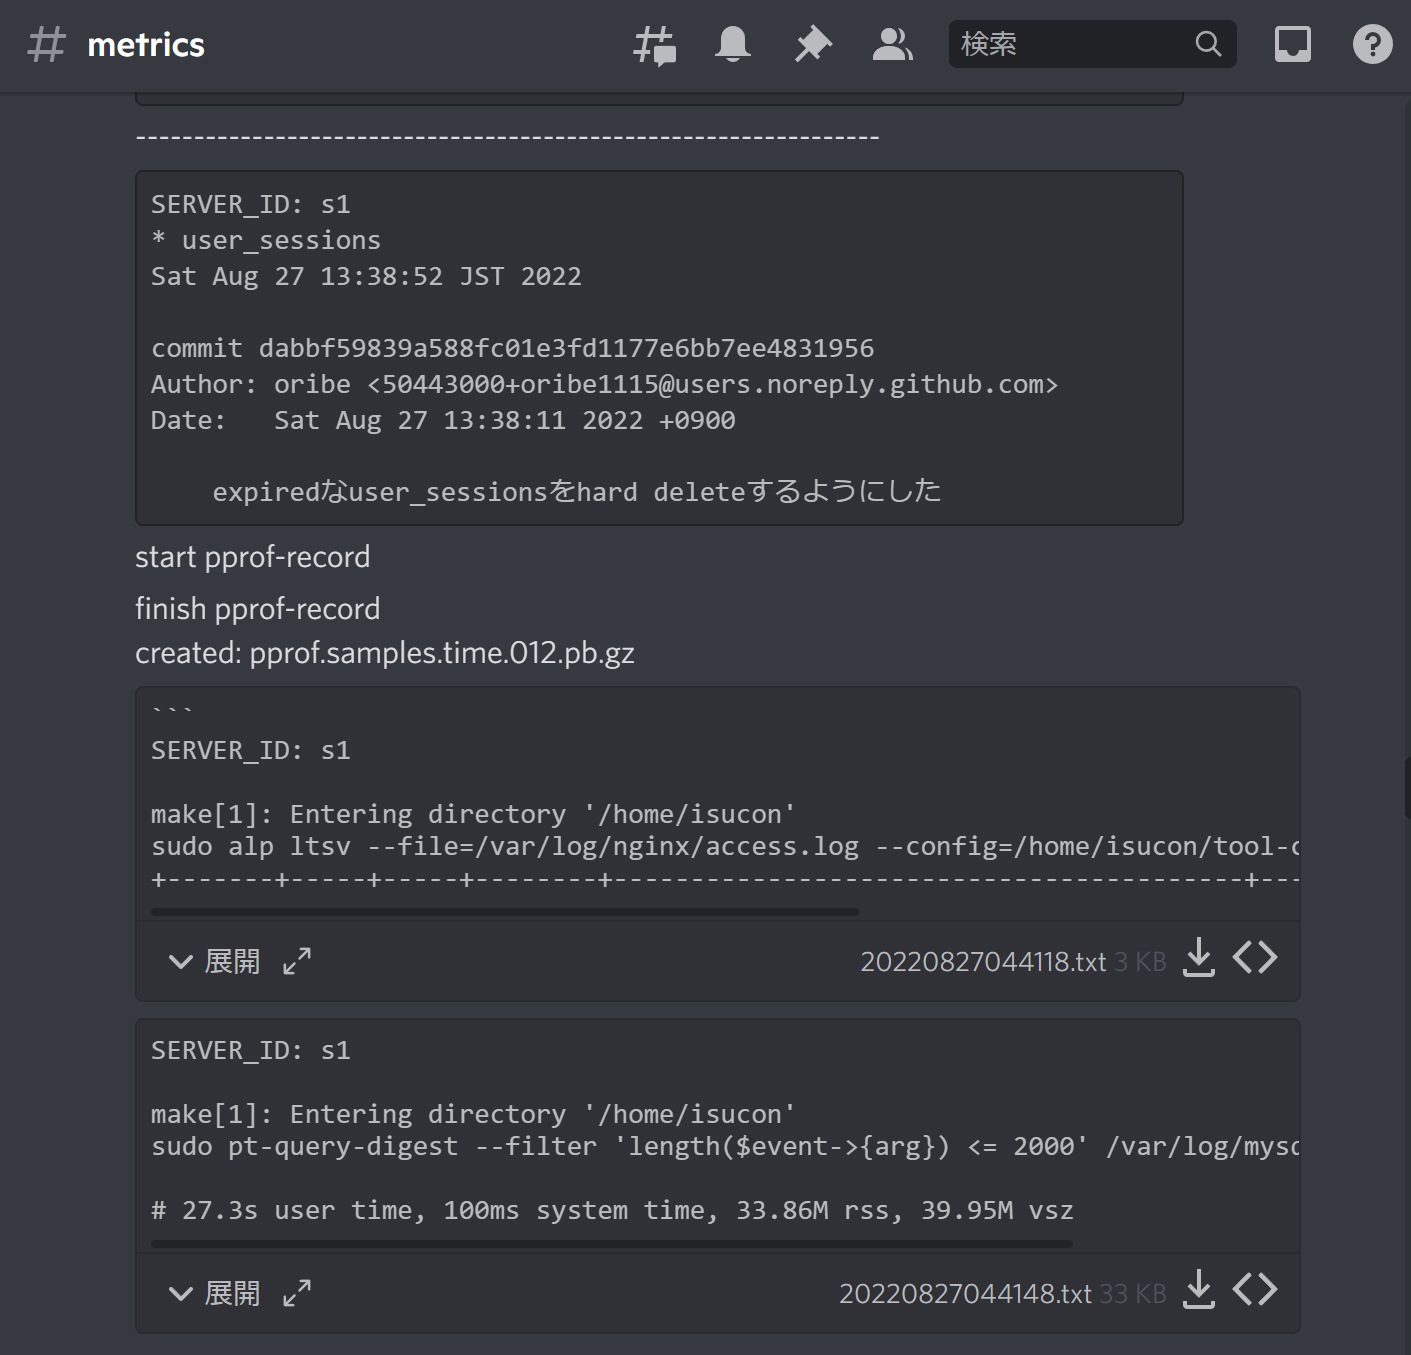
Task: Click the Author oribe email line
Action: point(604,384)
